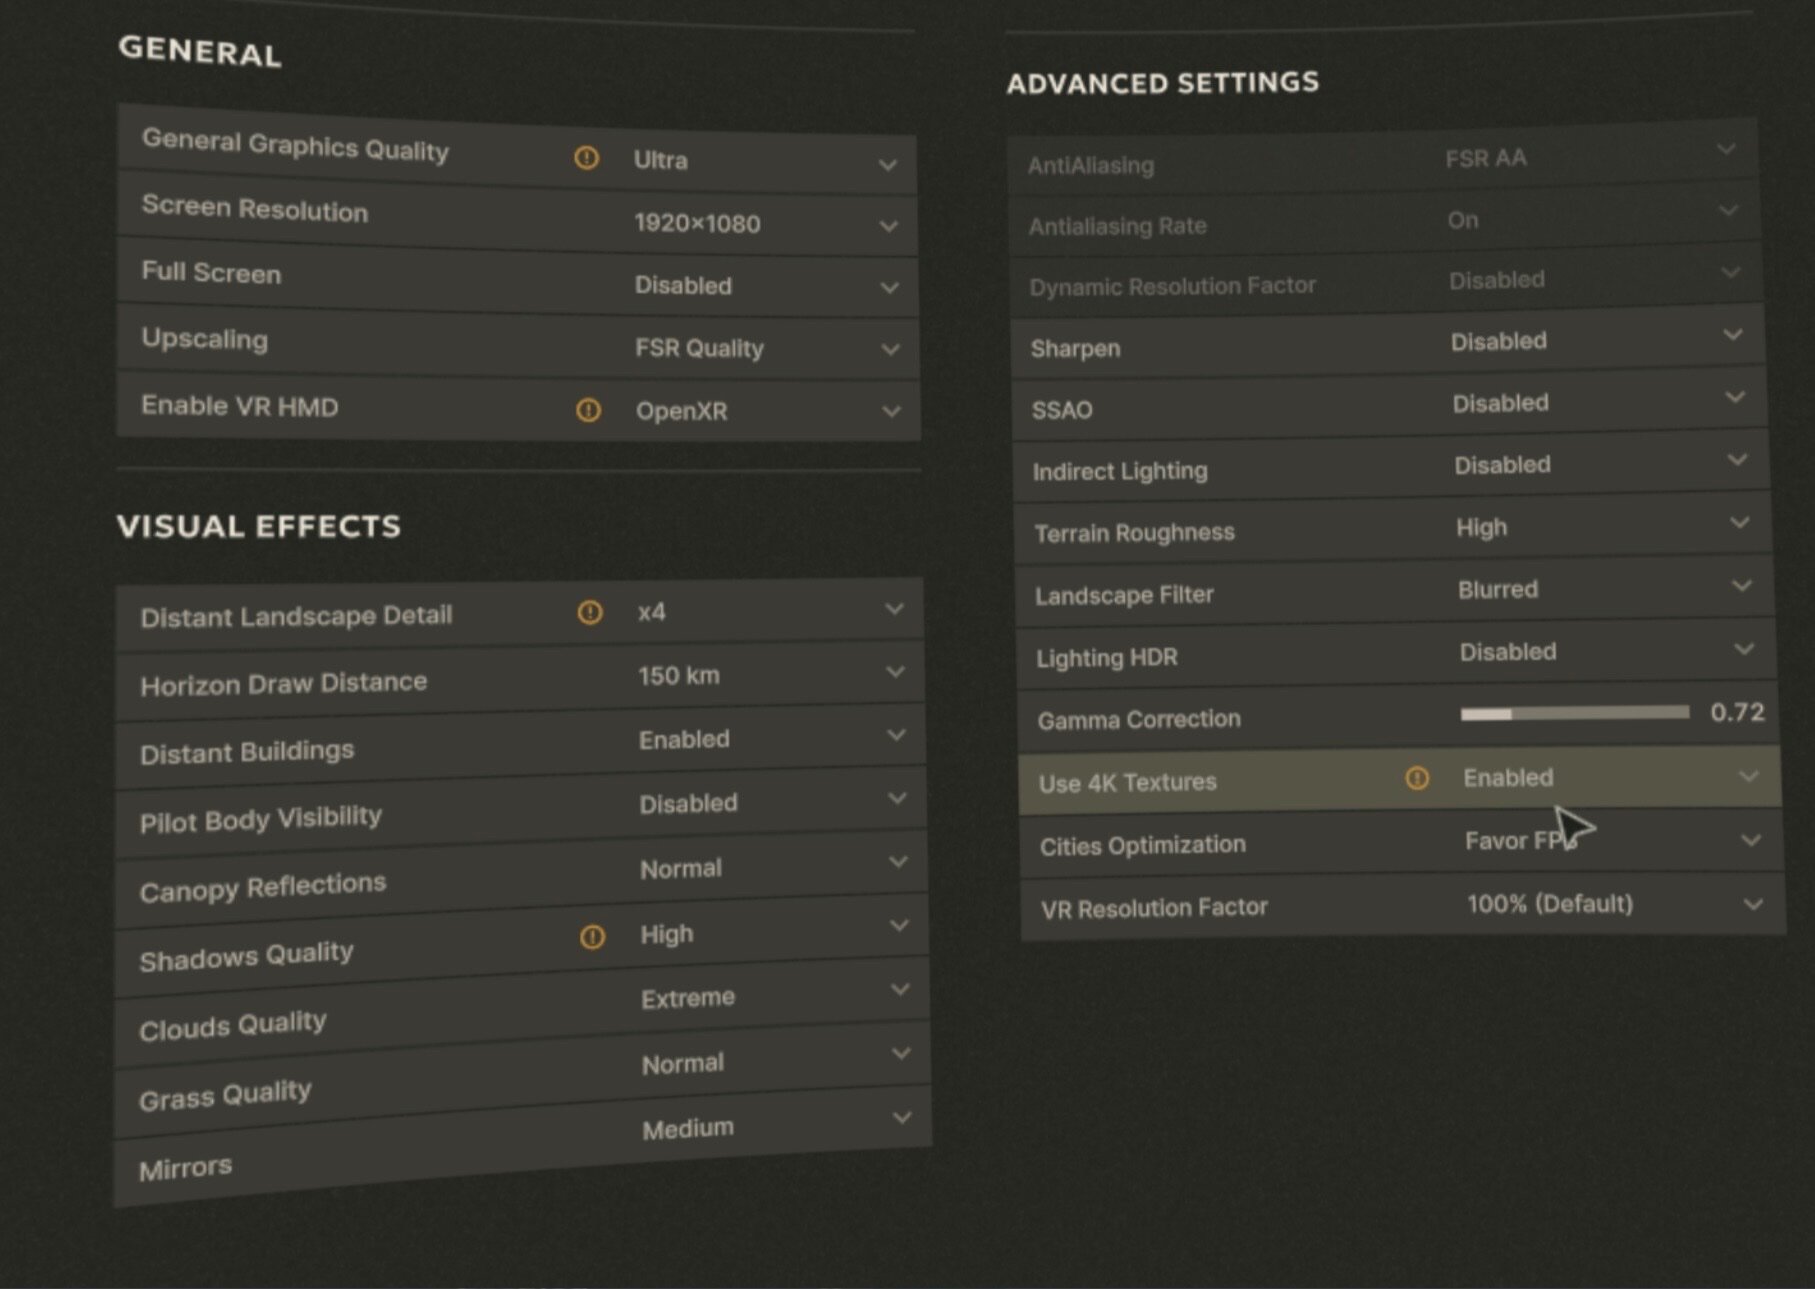Click the Cities Optimization label
The image size is (1815, 1289).
click(1142, 846)
